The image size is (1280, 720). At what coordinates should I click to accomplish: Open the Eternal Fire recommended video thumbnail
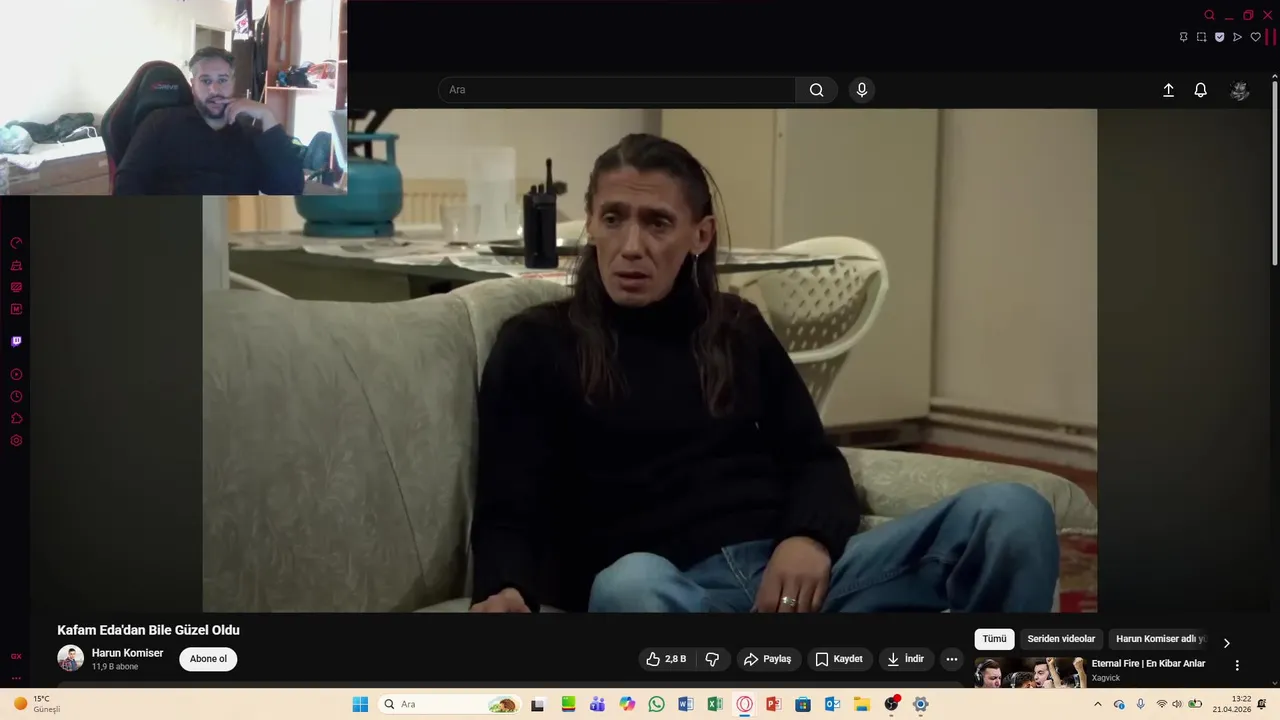coord(1030,672)
